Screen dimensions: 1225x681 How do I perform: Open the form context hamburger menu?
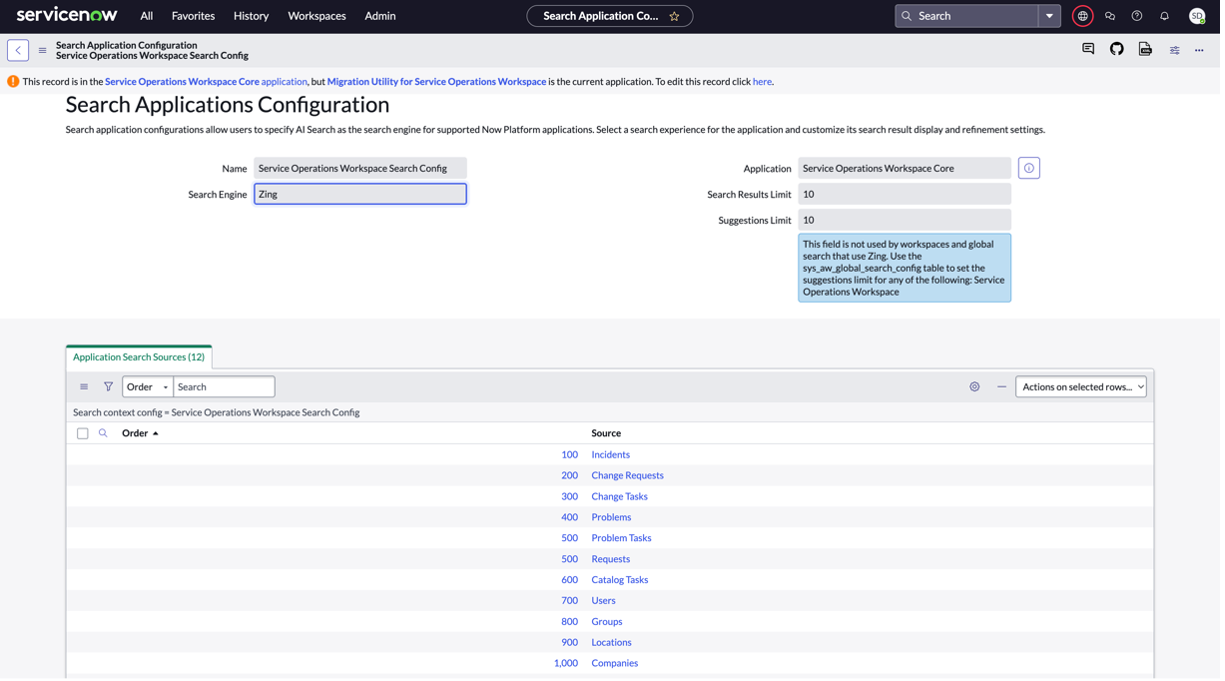coord(42,50)
